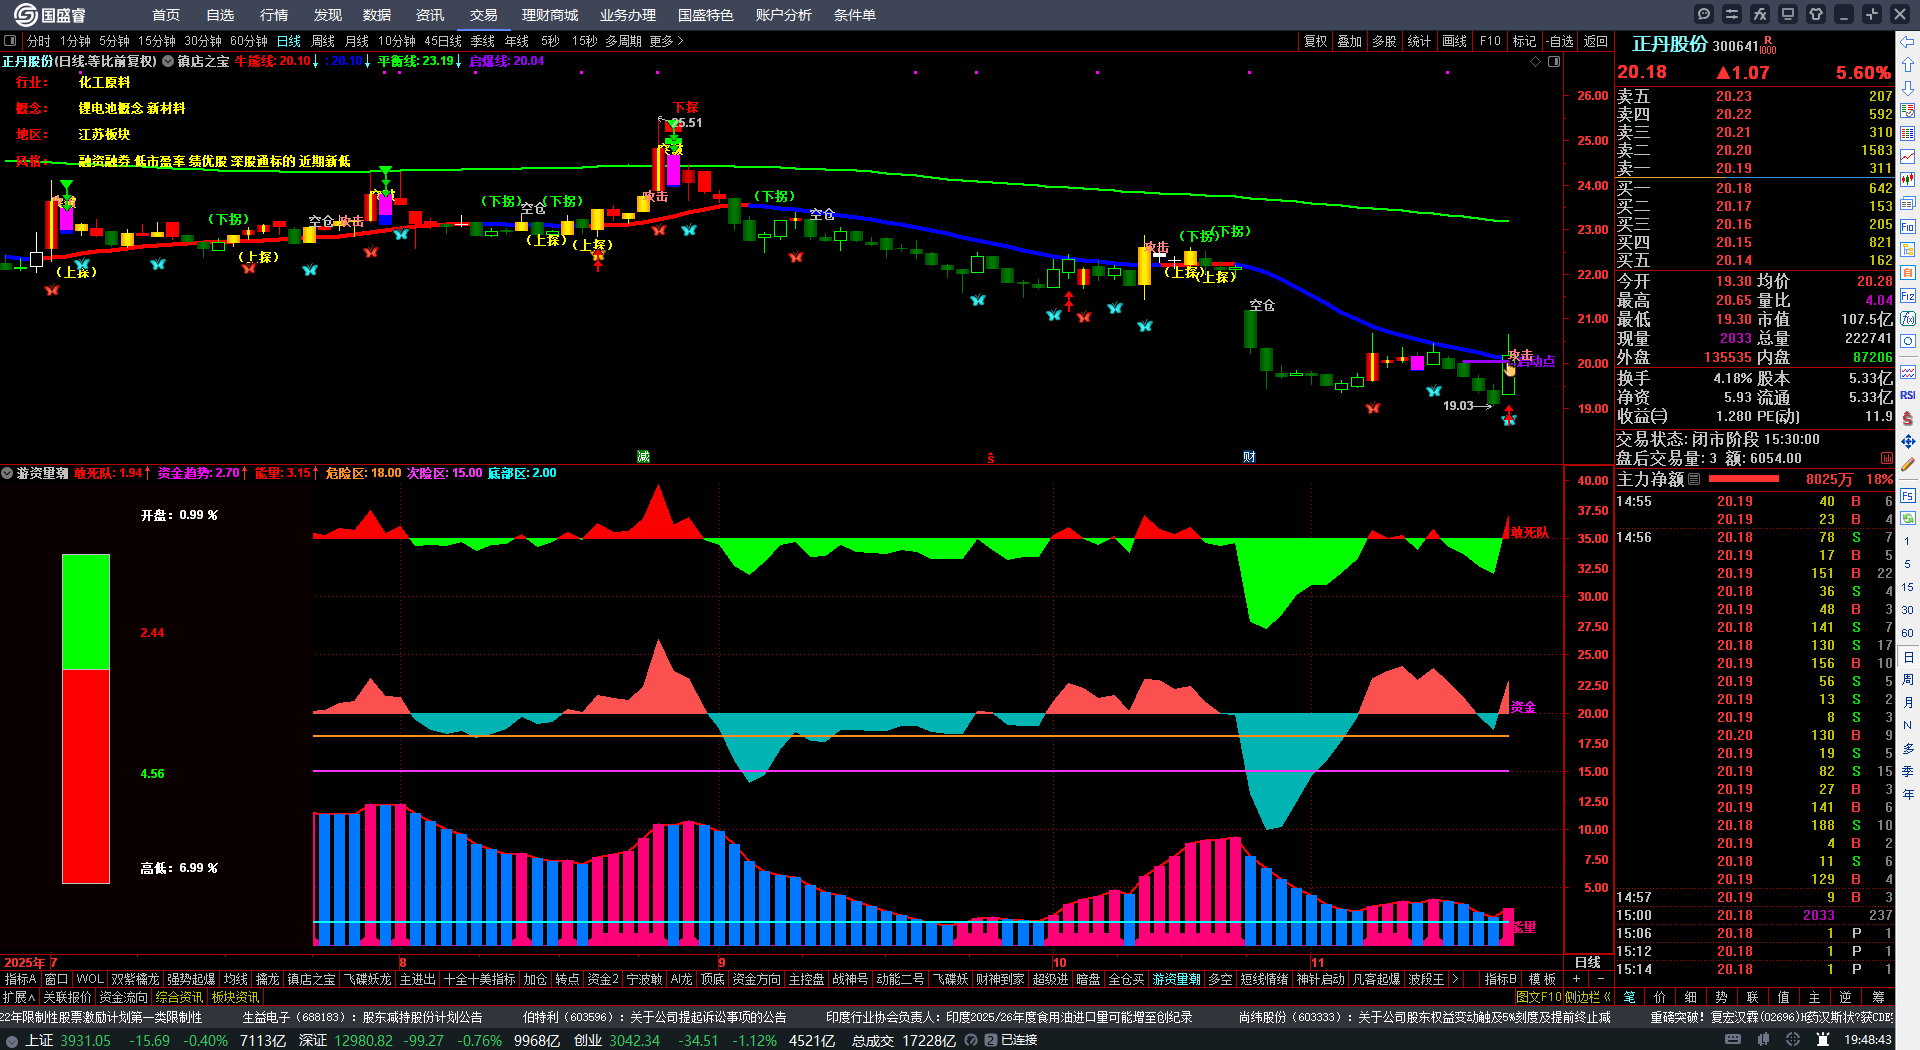1920x1050 pixels.
Task: Click the crosshair target icon in status bar
Action: coord(1794,1040)
